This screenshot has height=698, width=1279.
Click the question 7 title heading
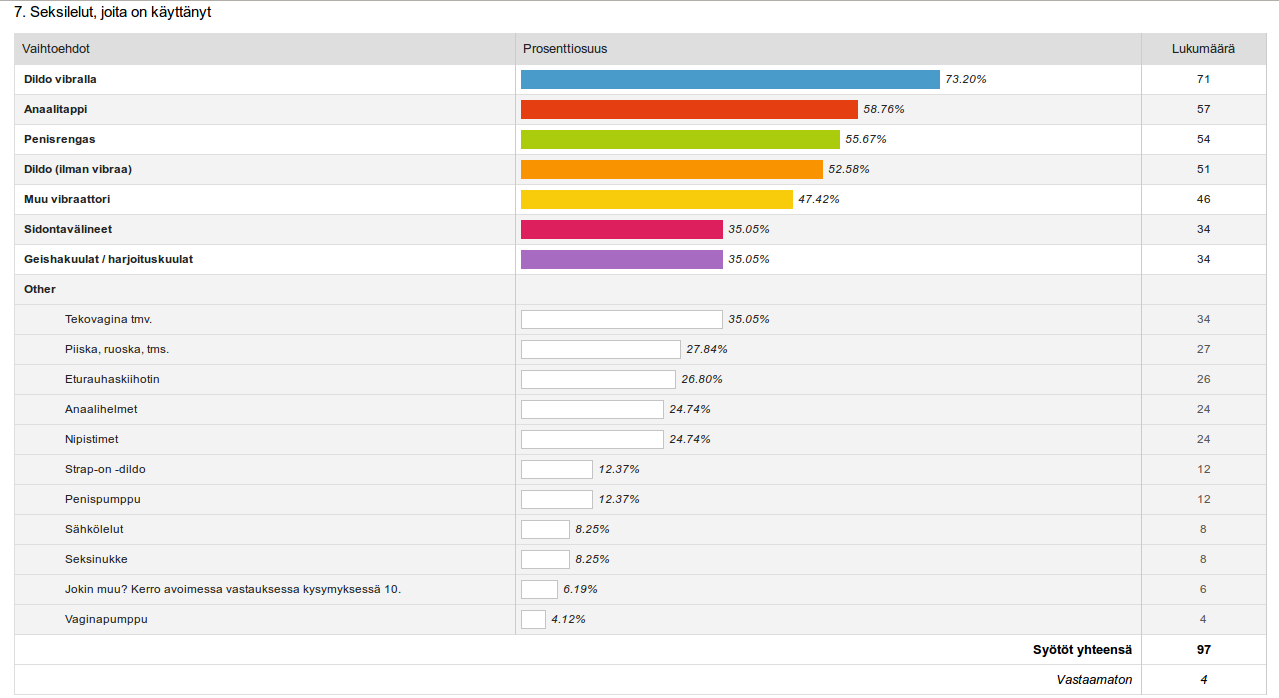[x=112, y=13]
